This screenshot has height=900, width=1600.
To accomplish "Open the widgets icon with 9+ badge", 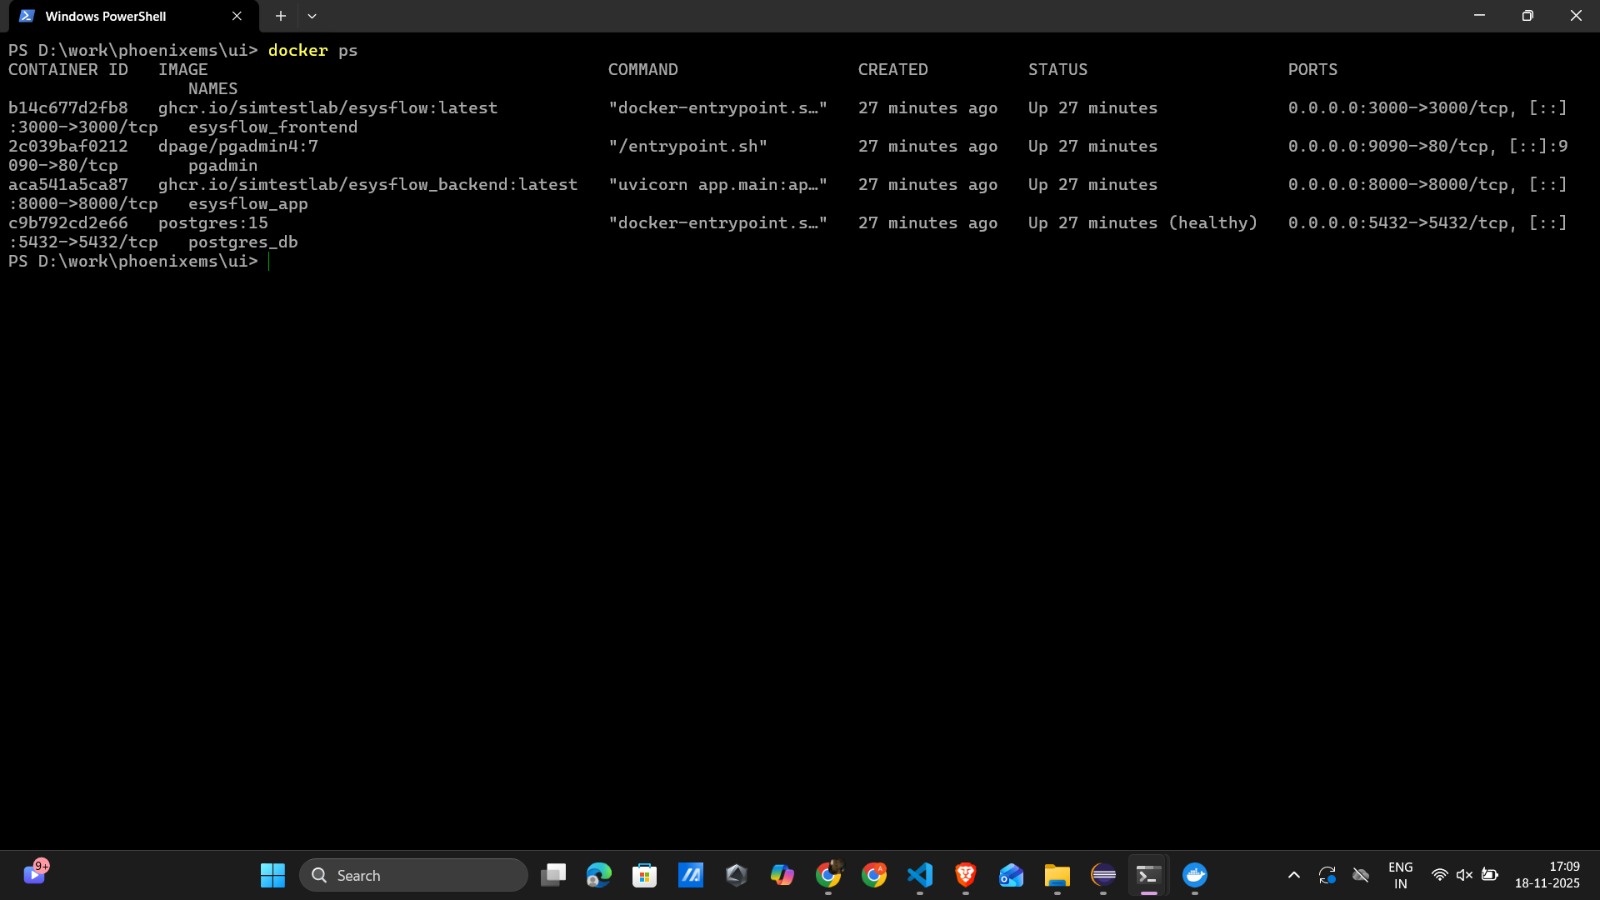I will tap(35, 873).
